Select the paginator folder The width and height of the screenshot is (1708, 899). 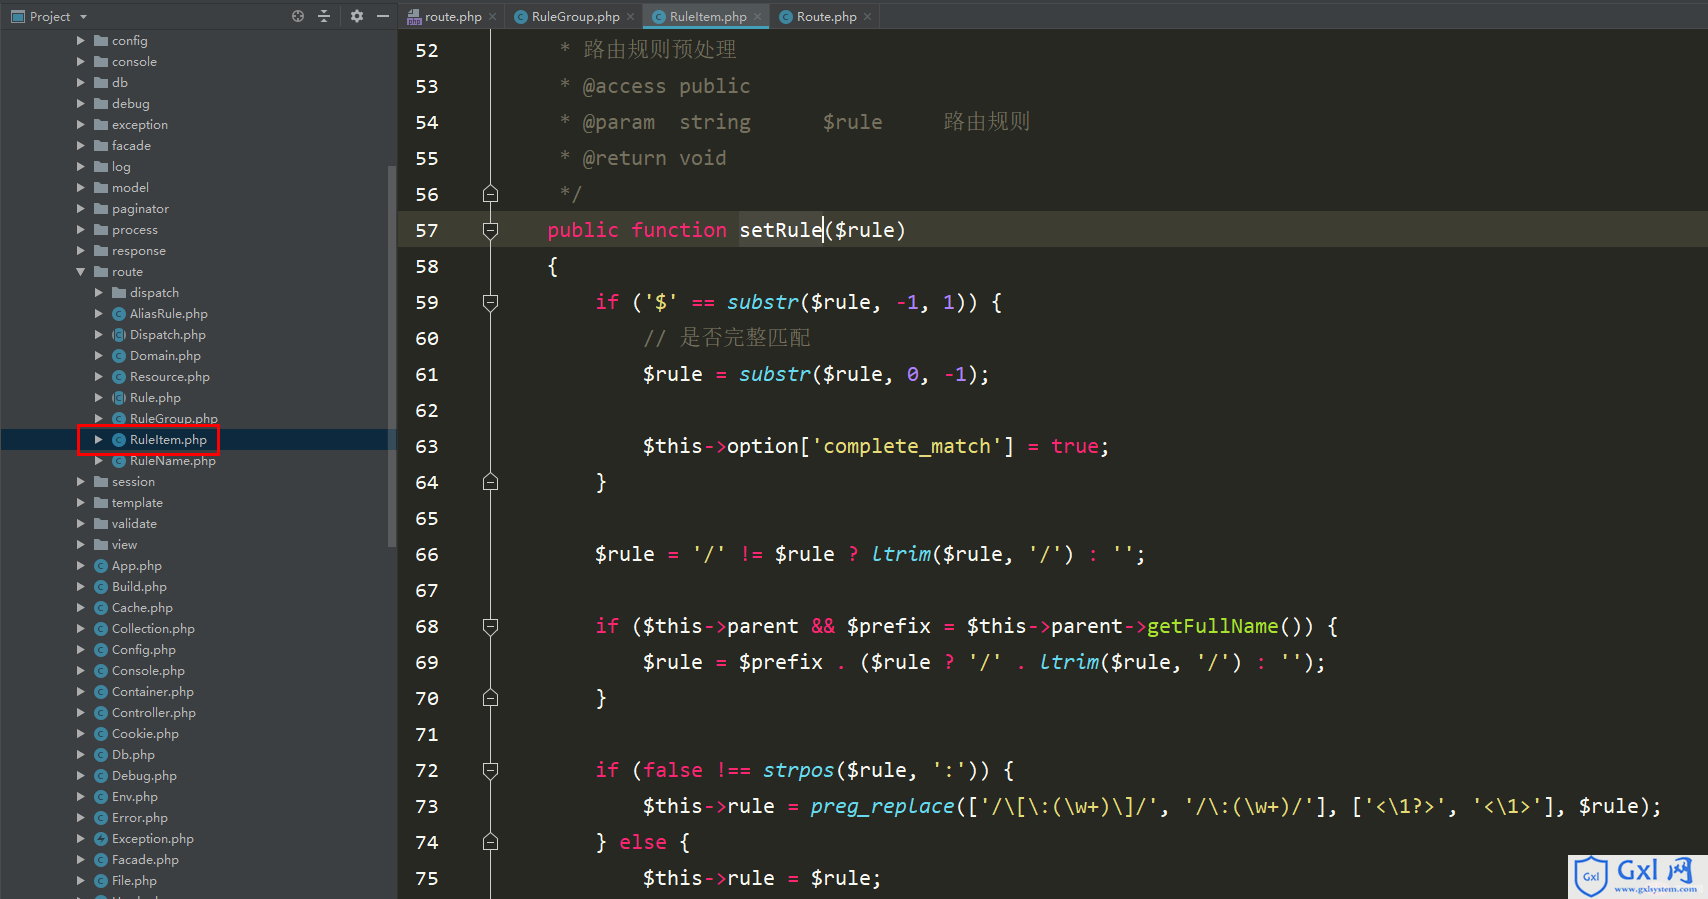pos(140,209)
